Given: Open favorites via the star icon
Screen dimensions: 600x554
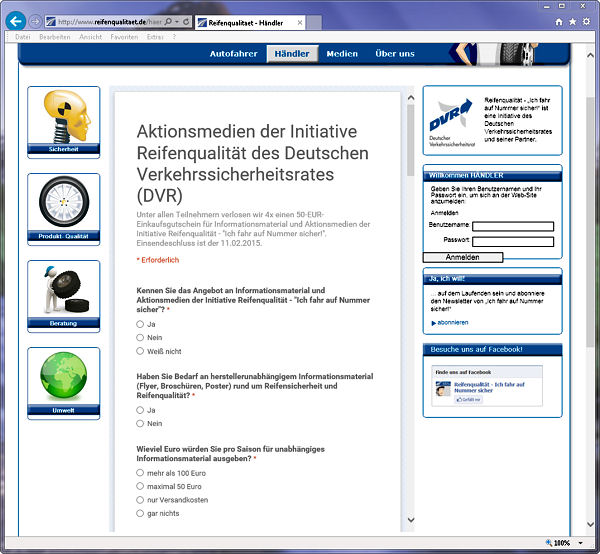Looking at the screenshot, I should (572, 22).
